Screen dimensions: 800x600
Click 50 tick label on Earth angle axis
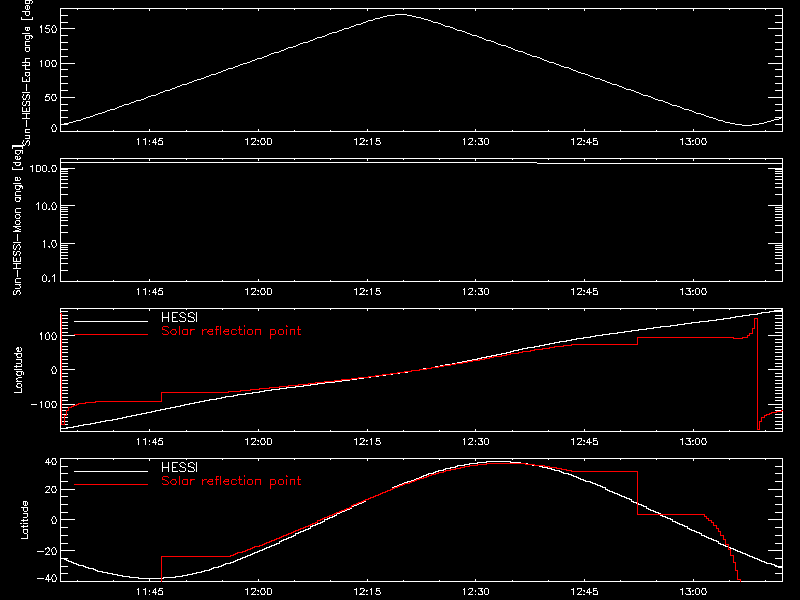51,97
